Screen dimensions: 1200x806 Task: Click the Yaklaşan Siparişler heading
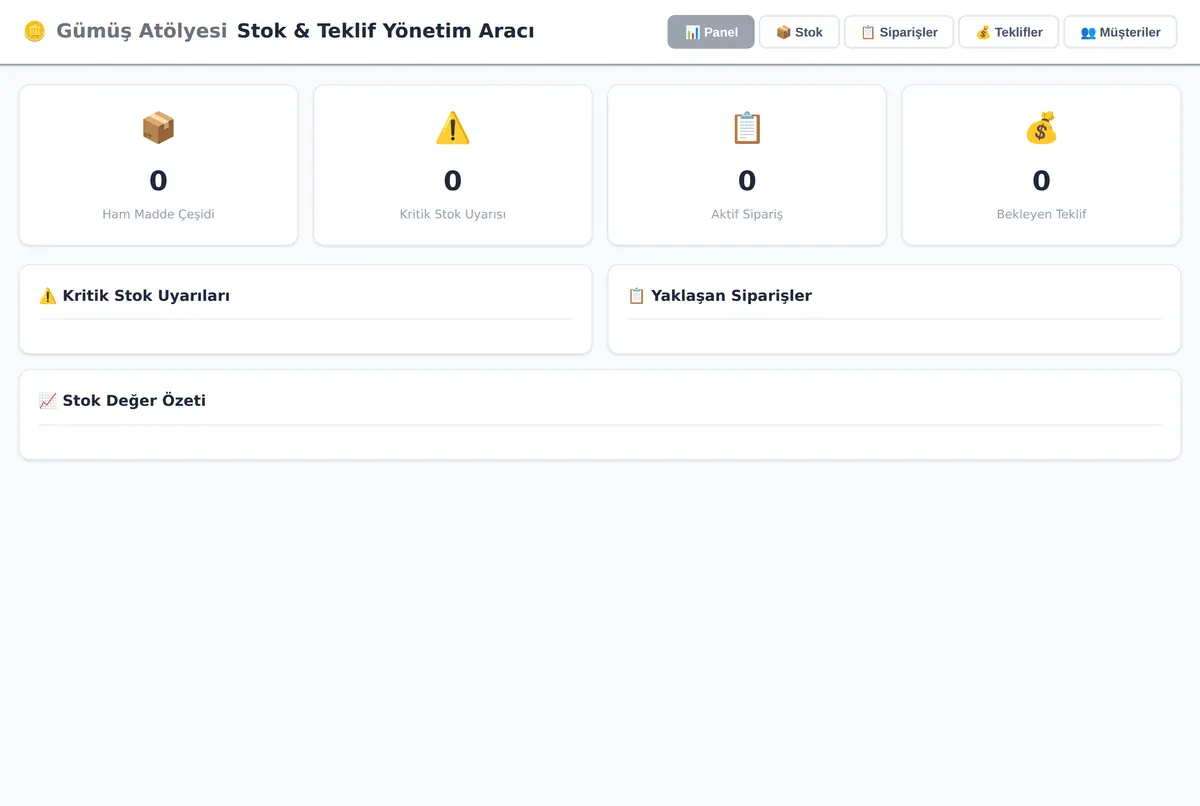click(x=731, y=296)
